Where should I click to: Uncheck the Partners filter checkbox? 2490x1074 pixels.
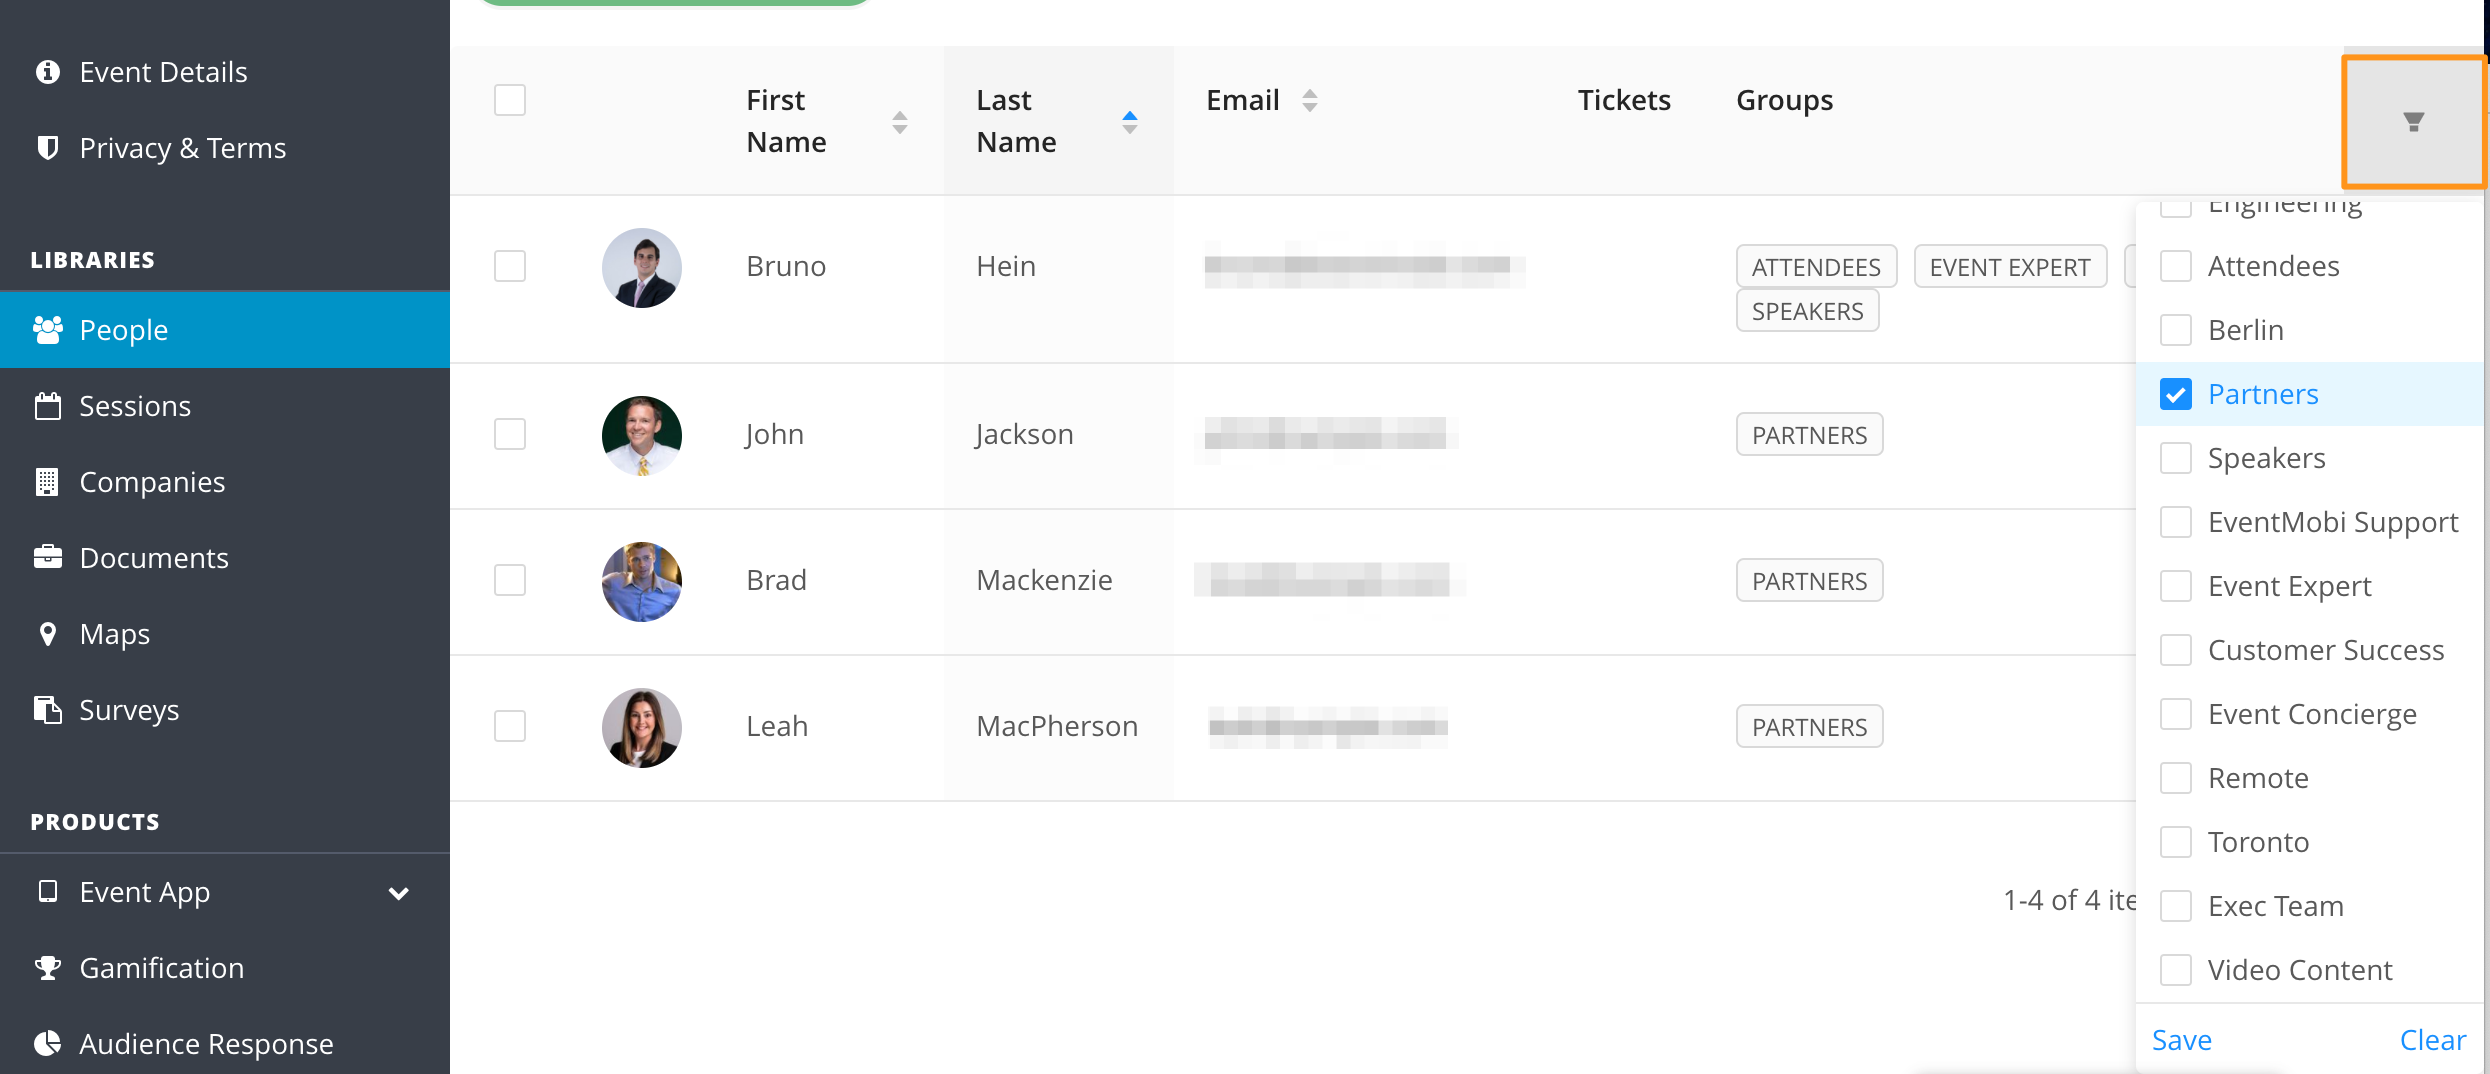[2175, 394]
